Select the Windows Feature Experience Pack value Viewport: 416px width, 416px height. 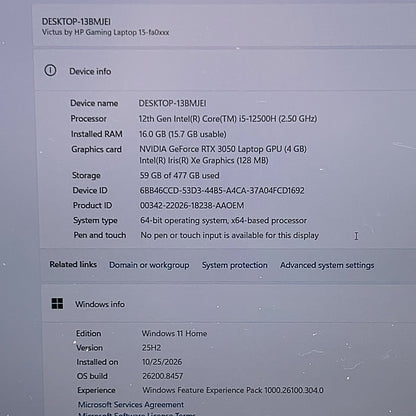click(x=233, y=390)
